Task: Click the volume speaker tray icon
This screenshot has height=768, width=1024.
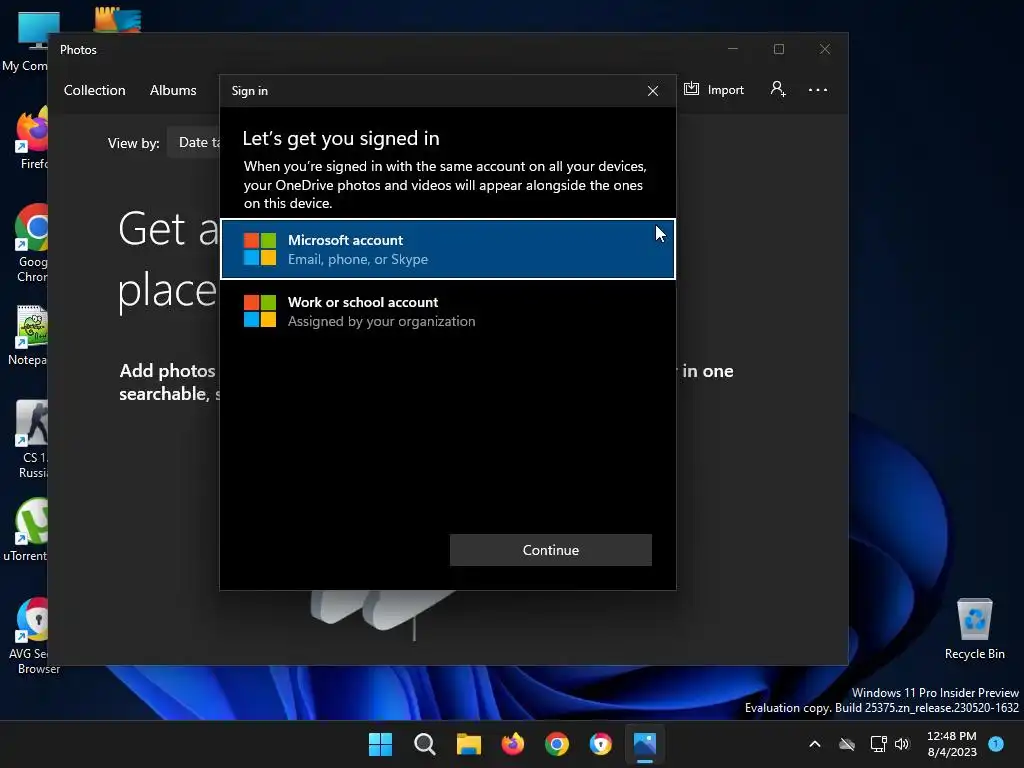Action: [x=902, y=744]
